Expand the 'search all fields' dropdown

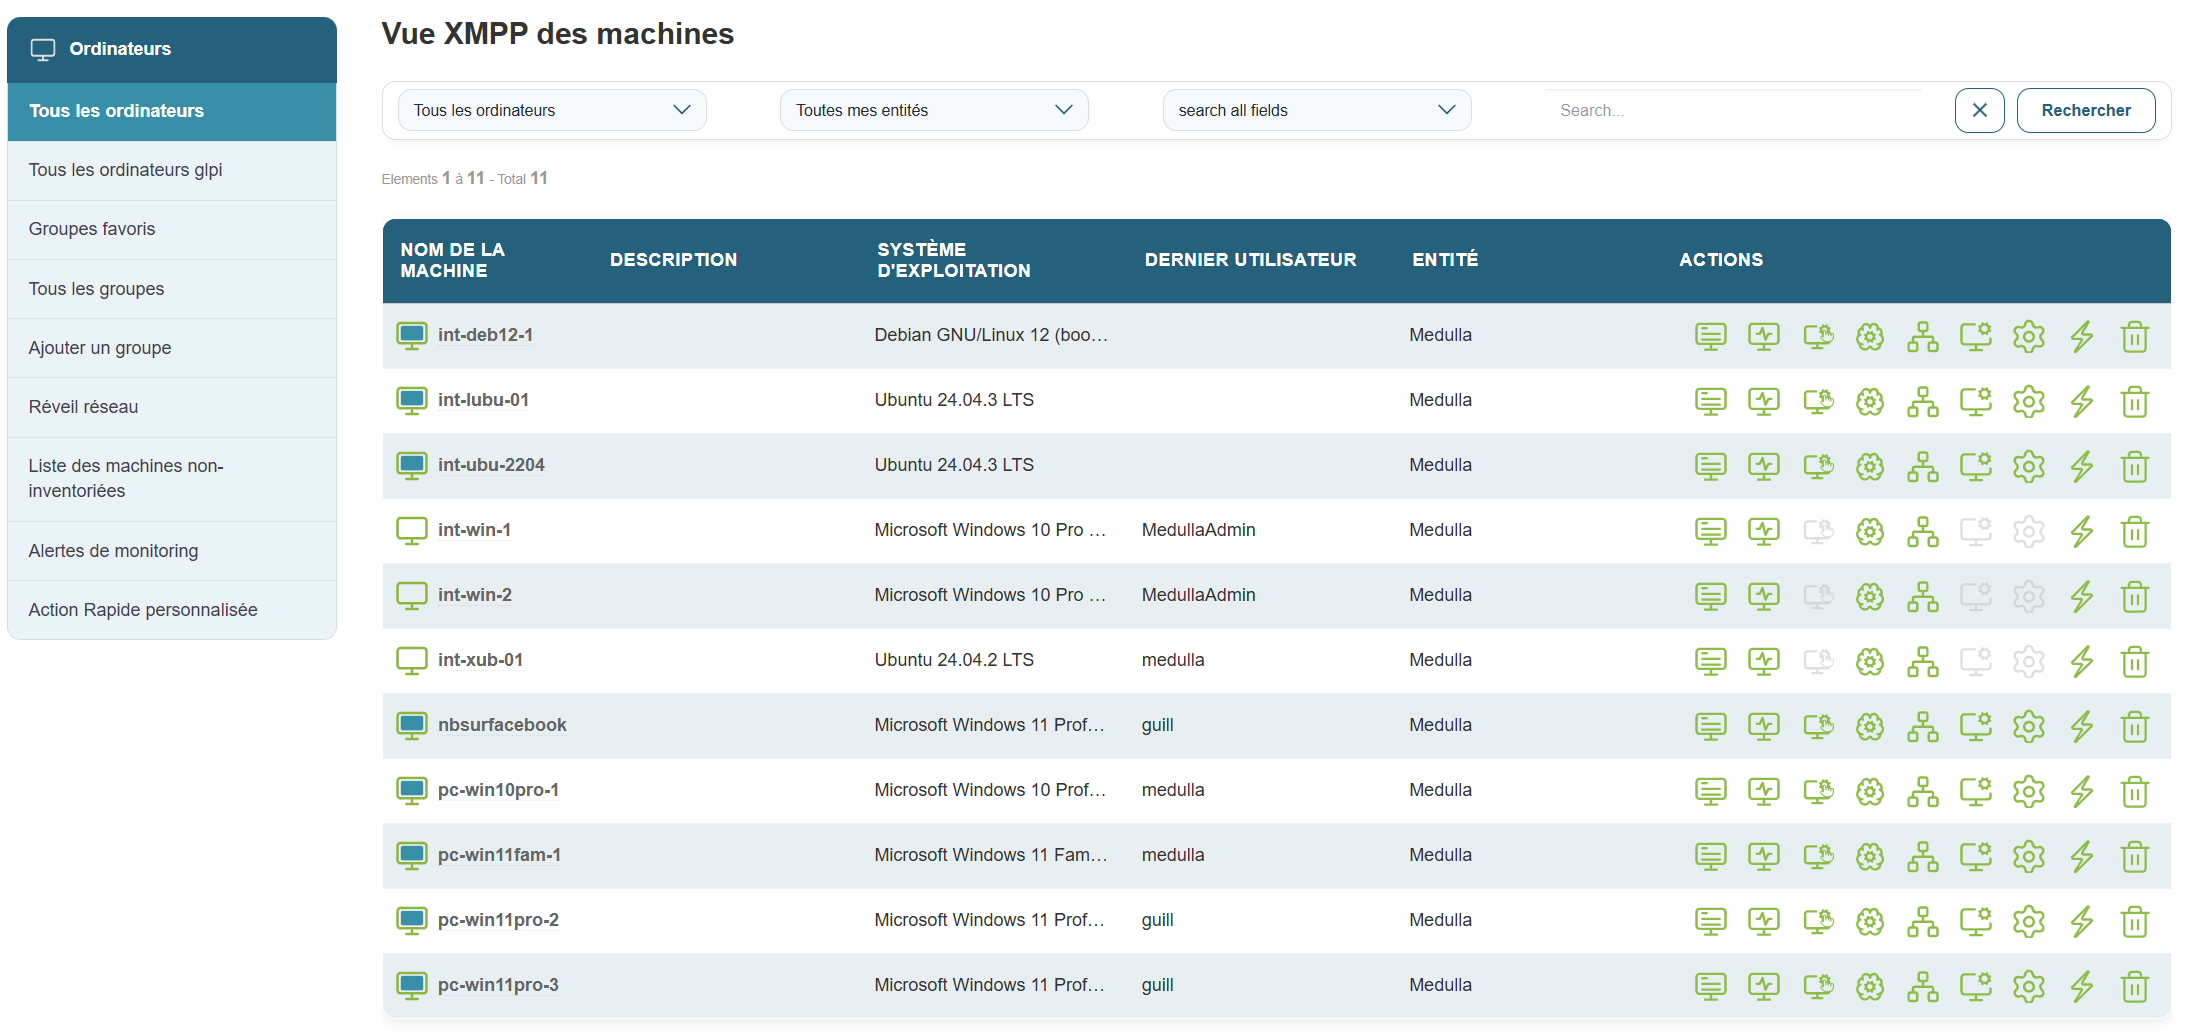[1316, 110]
